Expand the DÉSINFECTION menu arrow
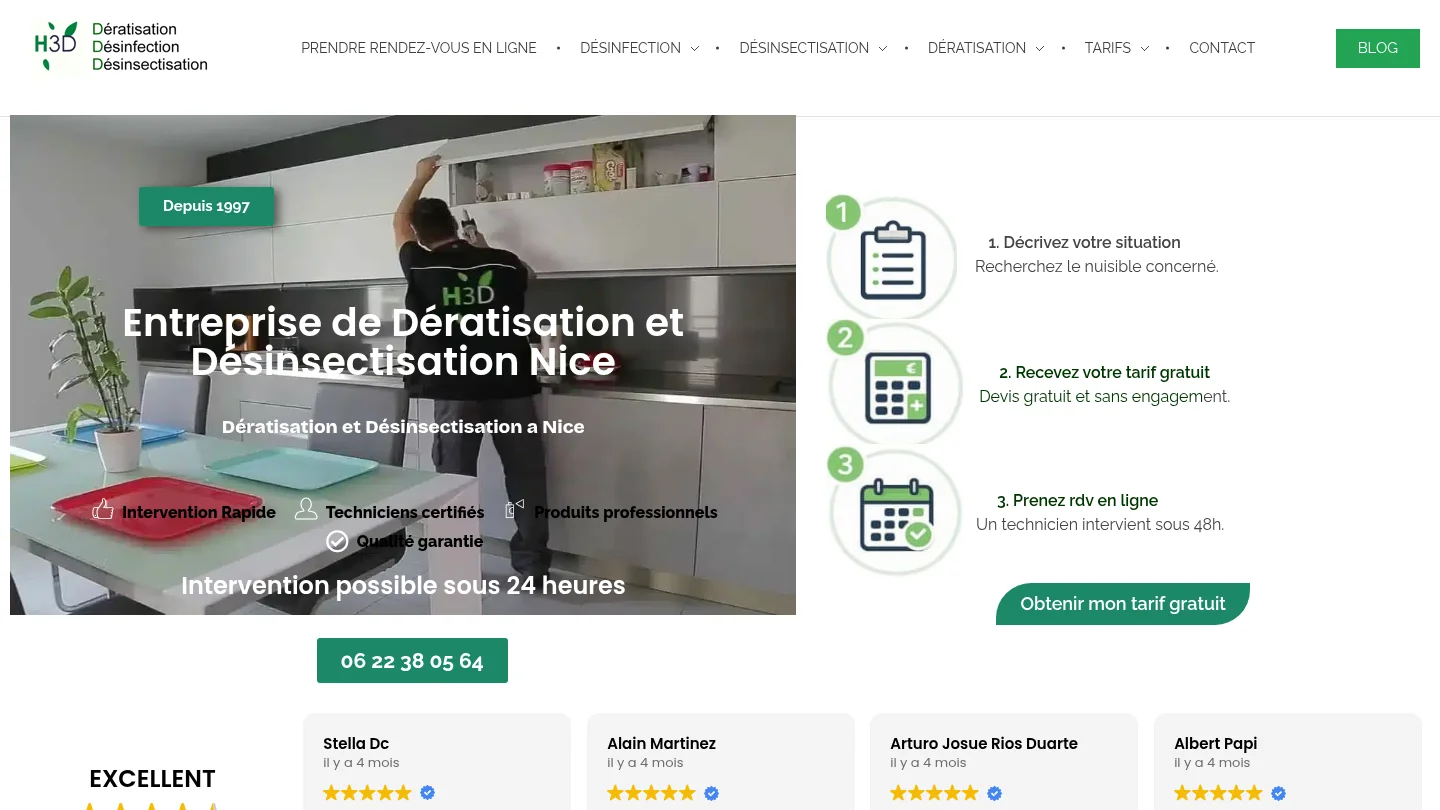Viewport: 1440px width, 810px height. click(694, 48)
